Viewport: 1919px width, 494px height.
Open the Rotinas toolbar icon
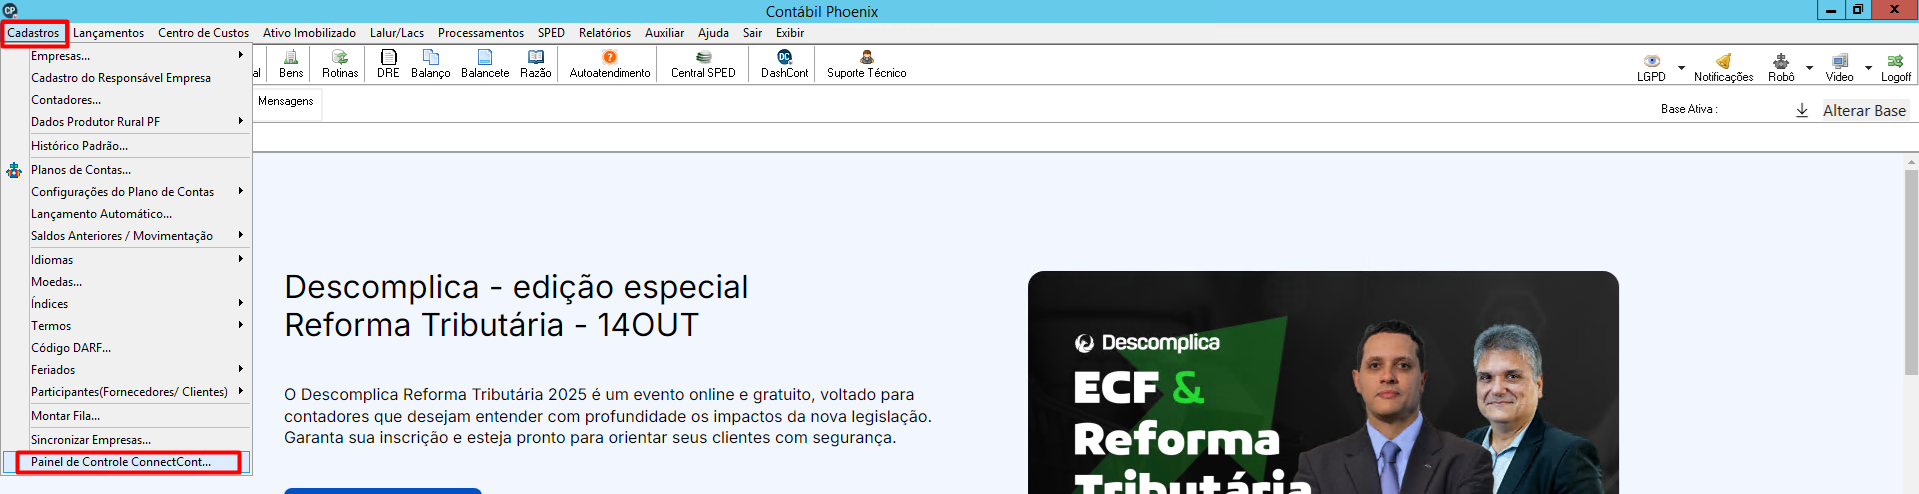pyautogui.click(x=340, y=64)
